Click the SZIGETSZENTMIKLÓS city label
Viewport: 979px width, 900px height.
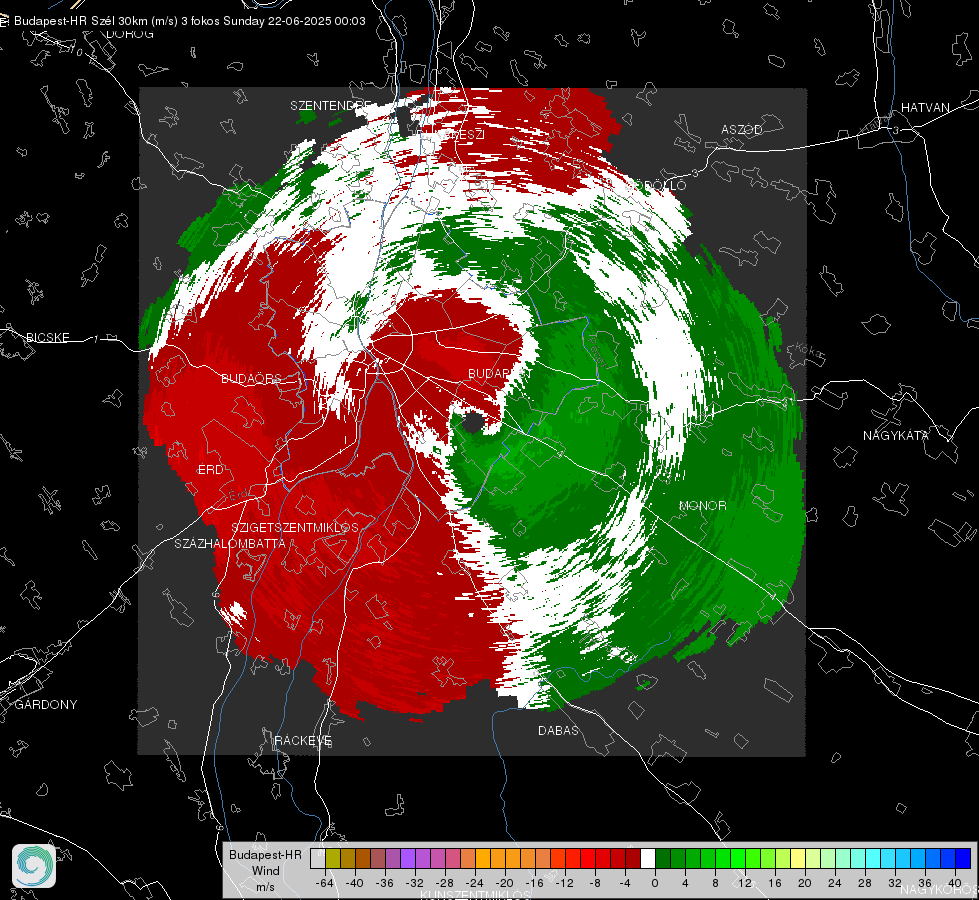pos(295,527)
